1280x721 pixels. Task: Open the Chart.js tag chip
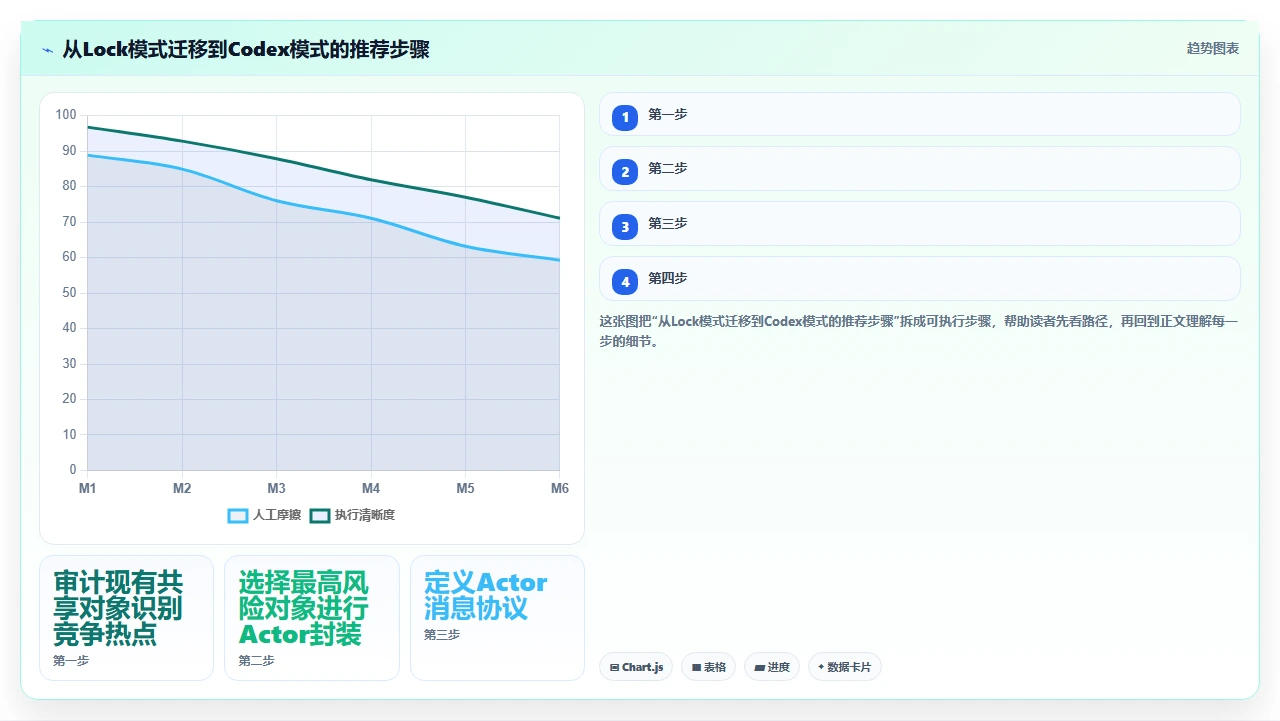point(636,667)
